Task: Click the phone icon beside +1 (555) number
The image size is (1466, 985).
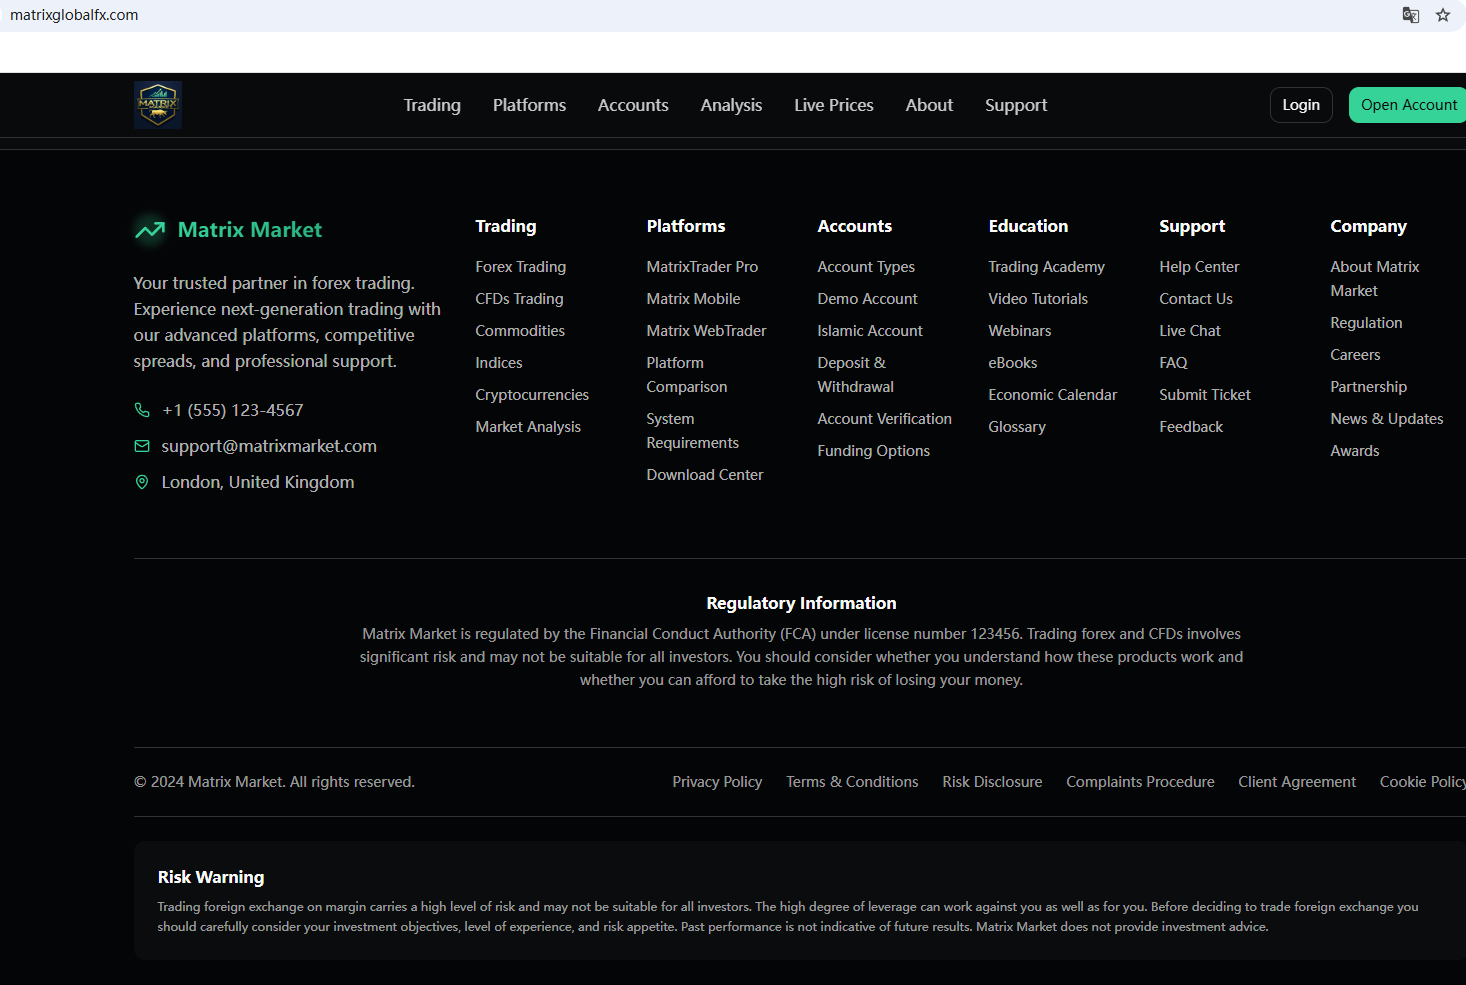Action: click(142, 410)
